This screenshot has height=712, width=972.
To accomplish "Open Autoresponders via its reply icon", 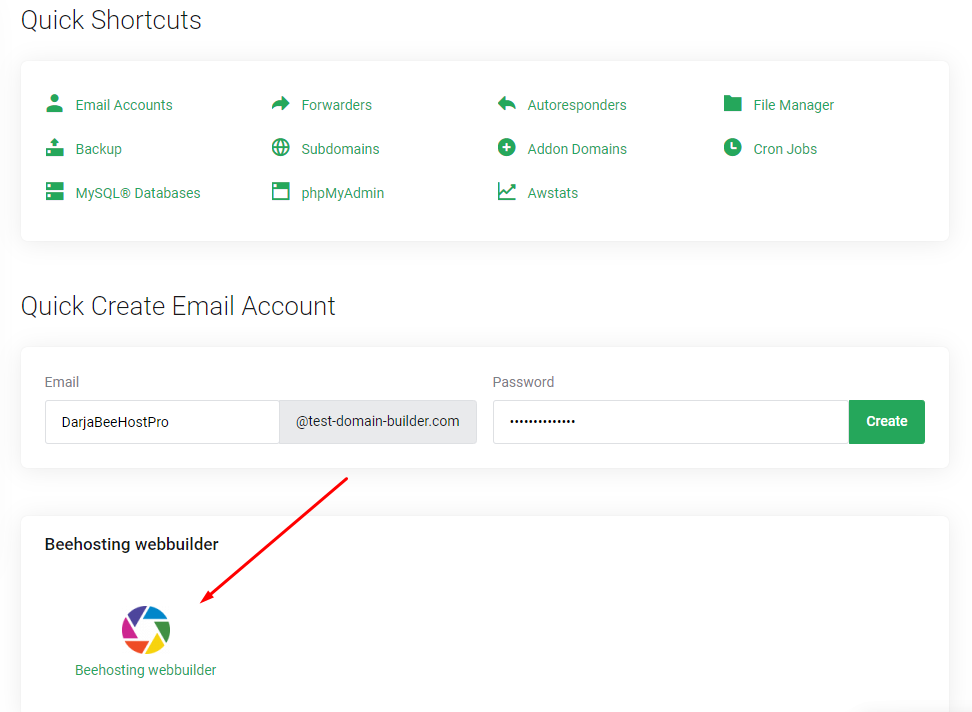I will tap(507, 102).
